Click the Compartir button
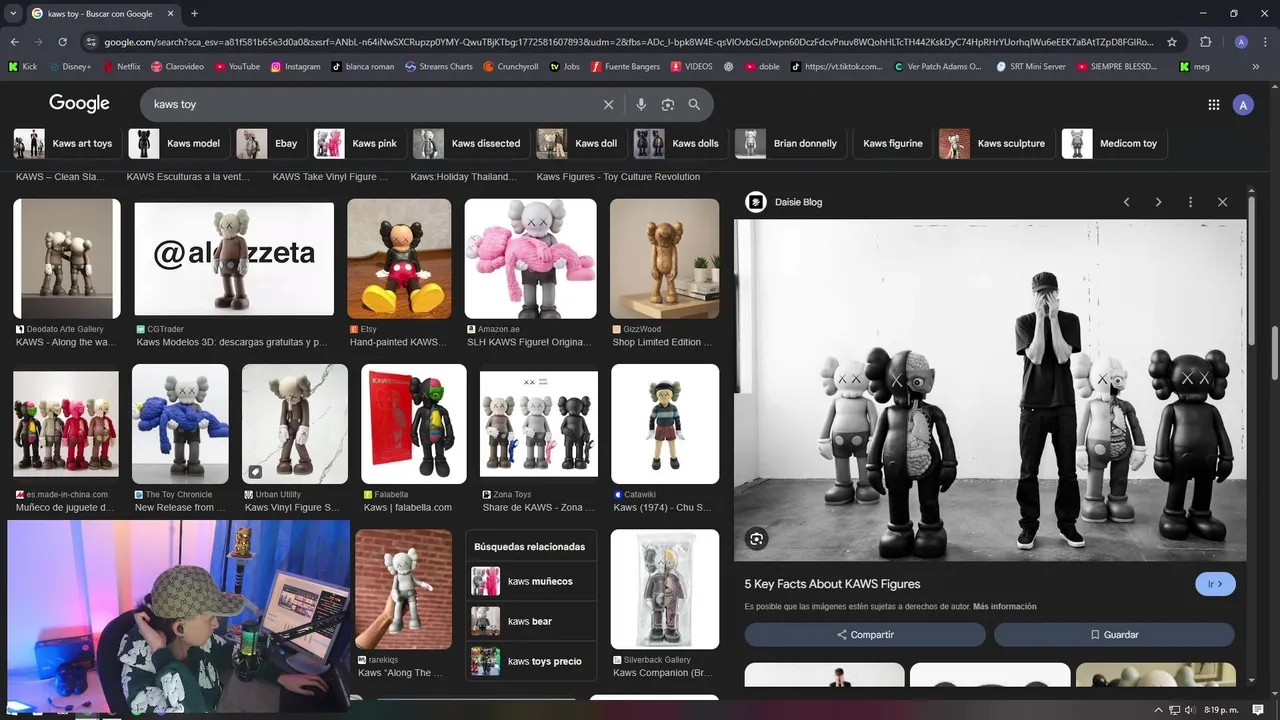 [x=865, y=635]
